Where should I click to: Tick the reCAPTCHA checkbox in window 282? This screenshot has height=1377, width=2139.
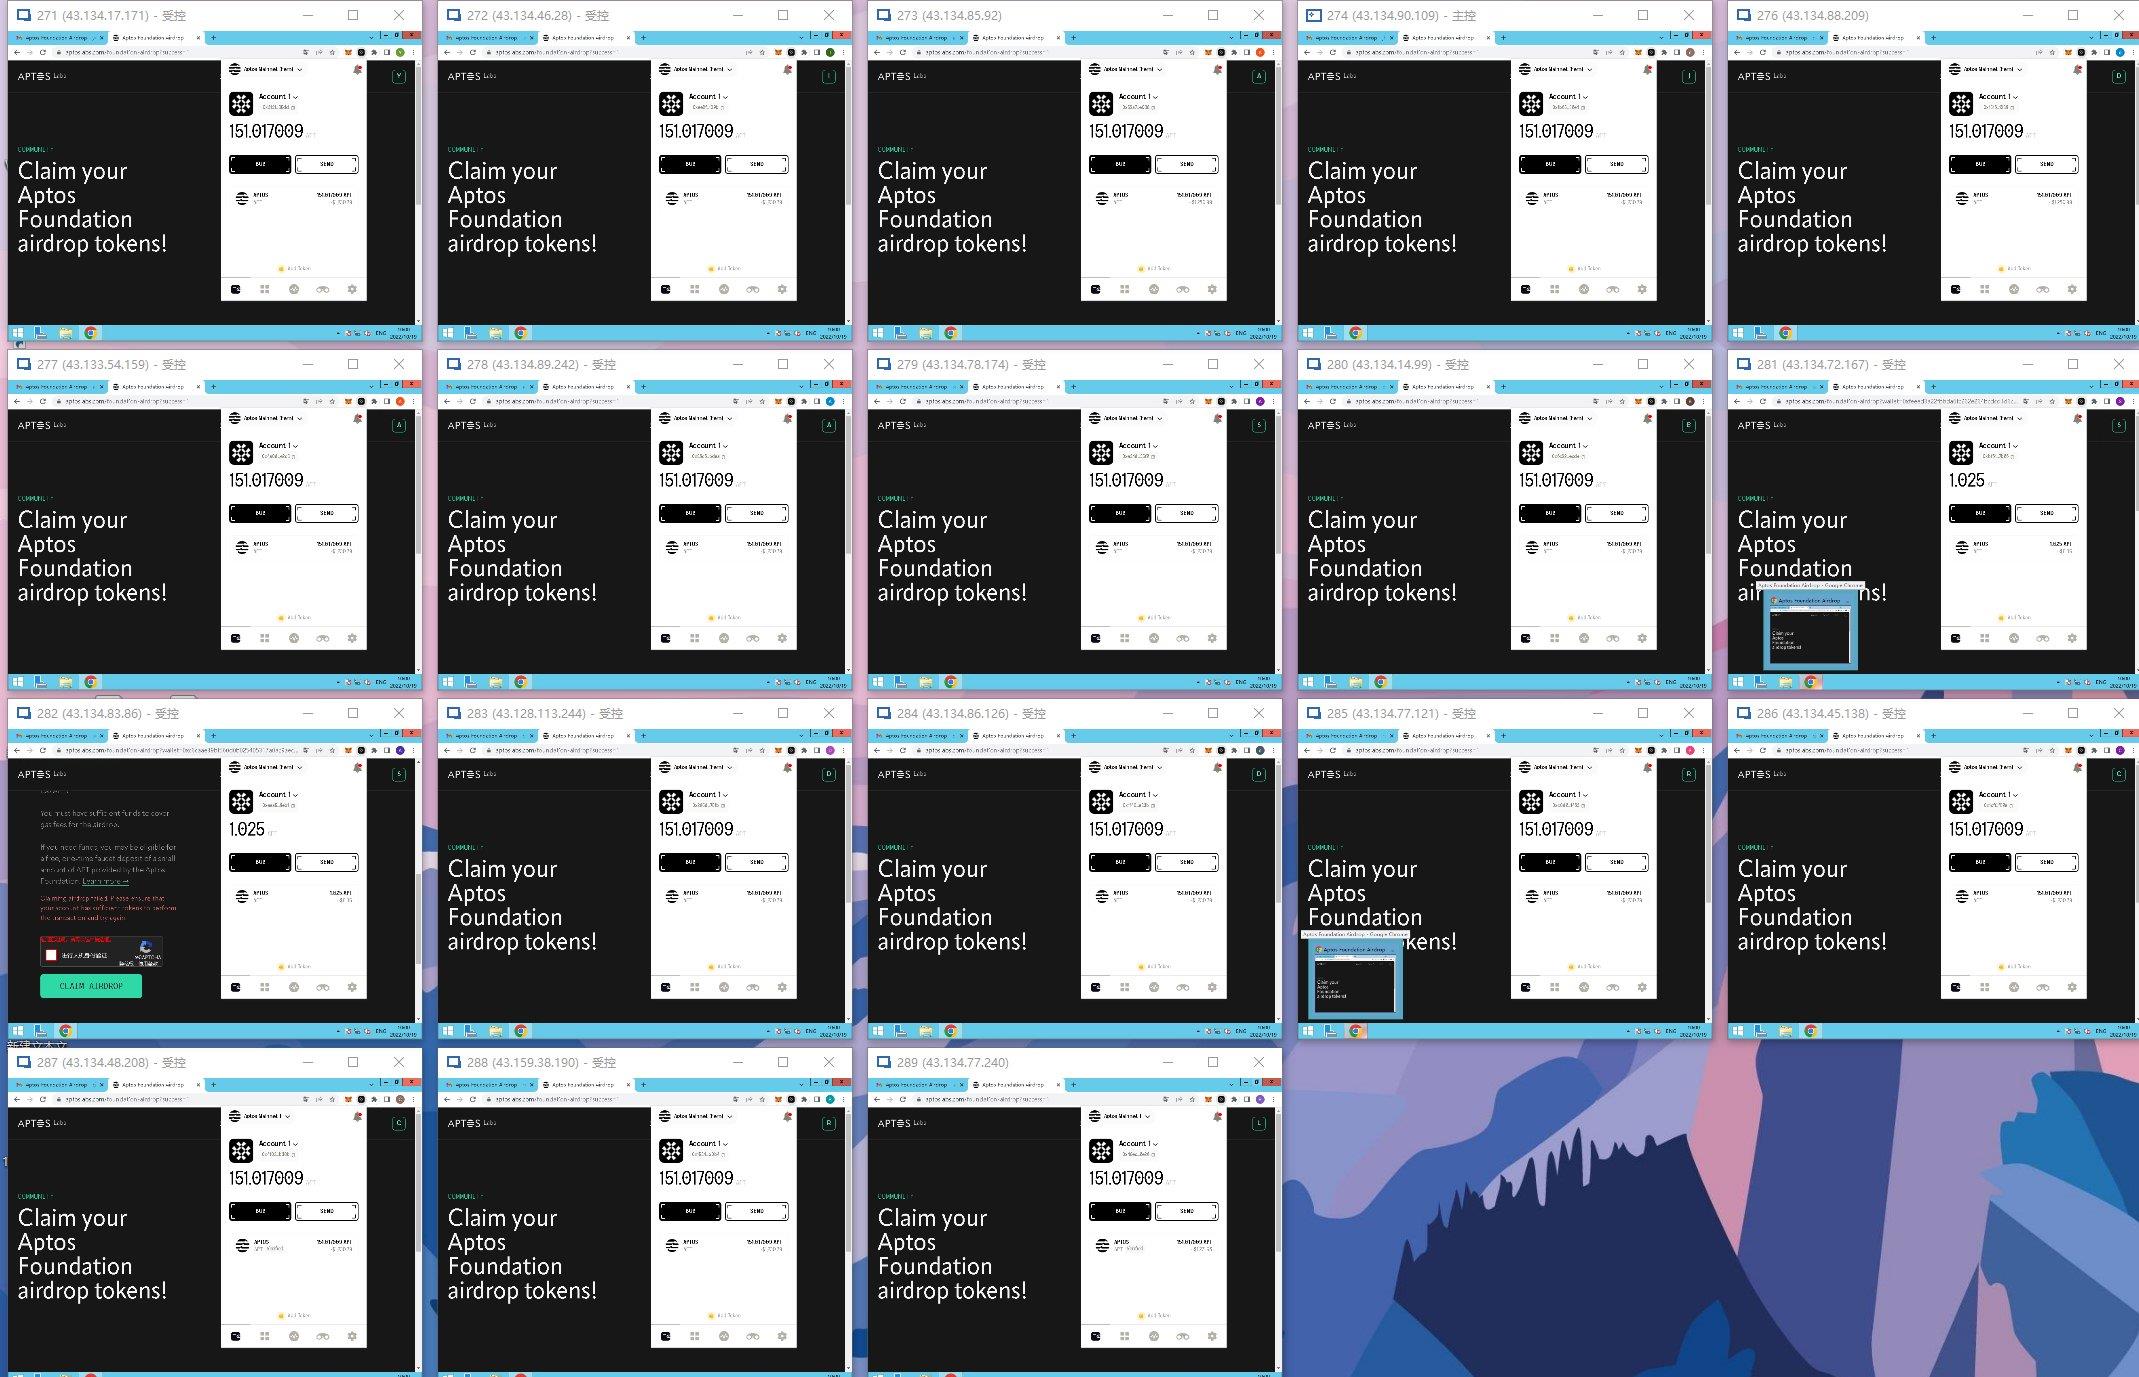pos(51,955)
